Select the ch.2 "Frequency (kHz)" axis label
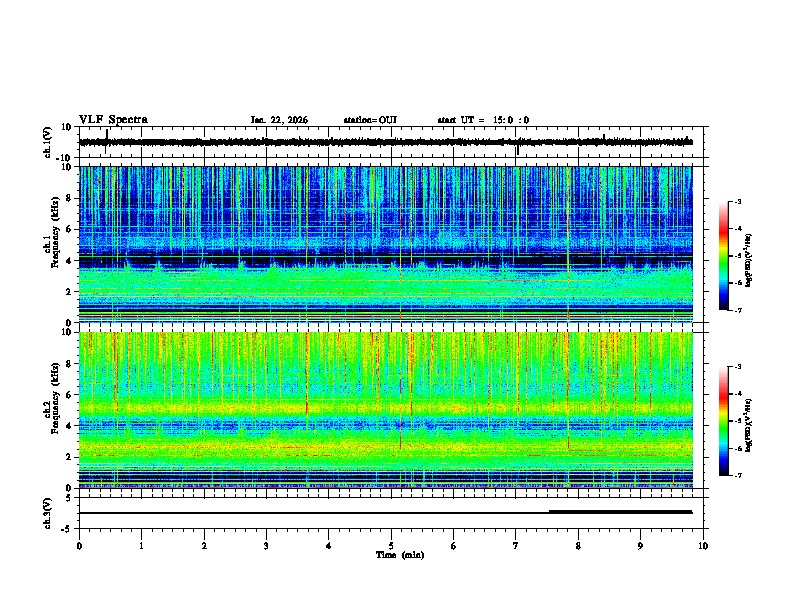This screenshot has width=792, height=612. click(55, 398)
